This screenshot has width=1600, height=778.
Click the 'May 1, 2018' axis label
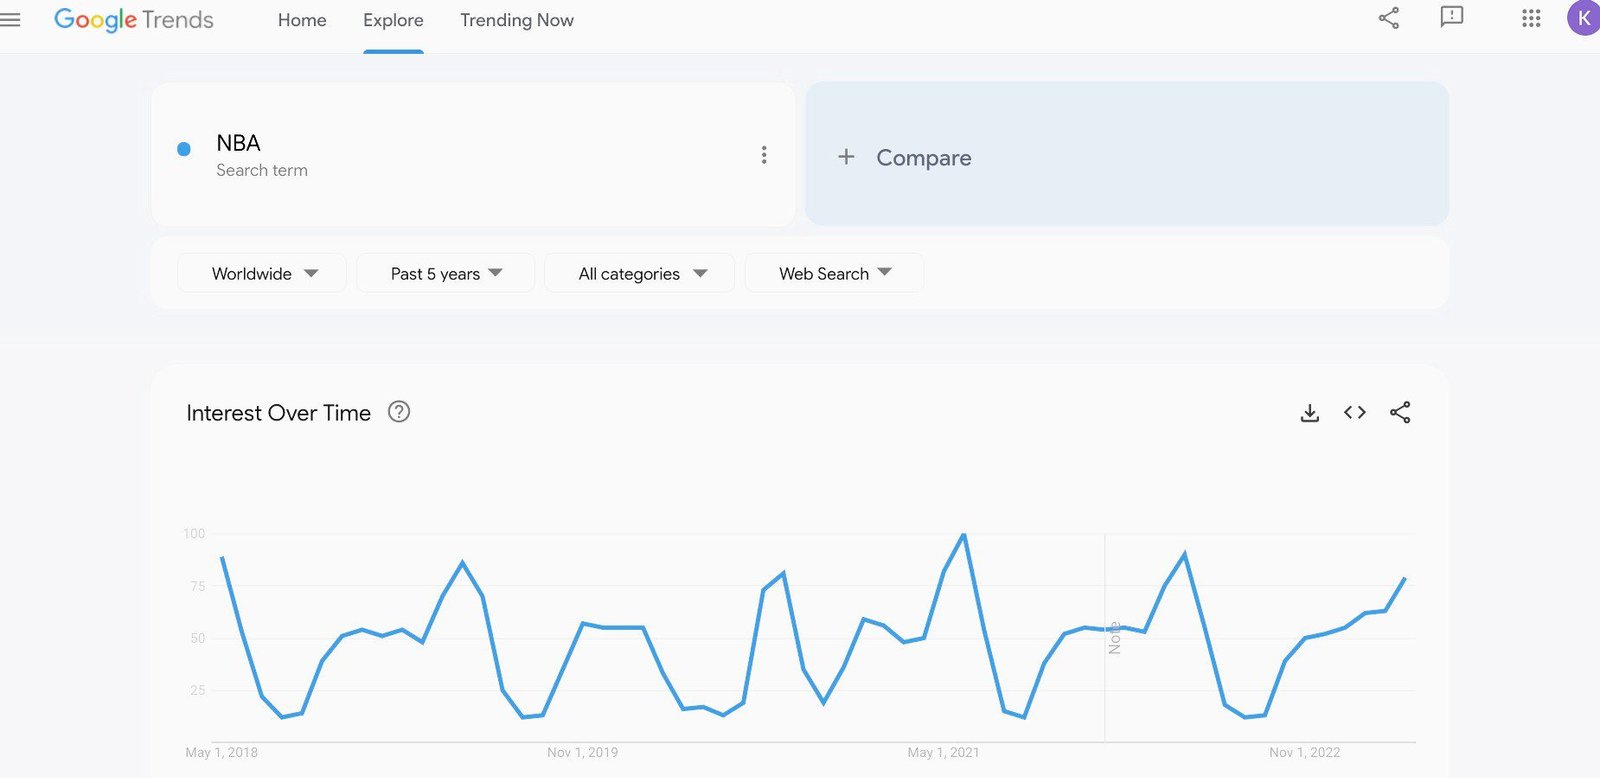222,753
